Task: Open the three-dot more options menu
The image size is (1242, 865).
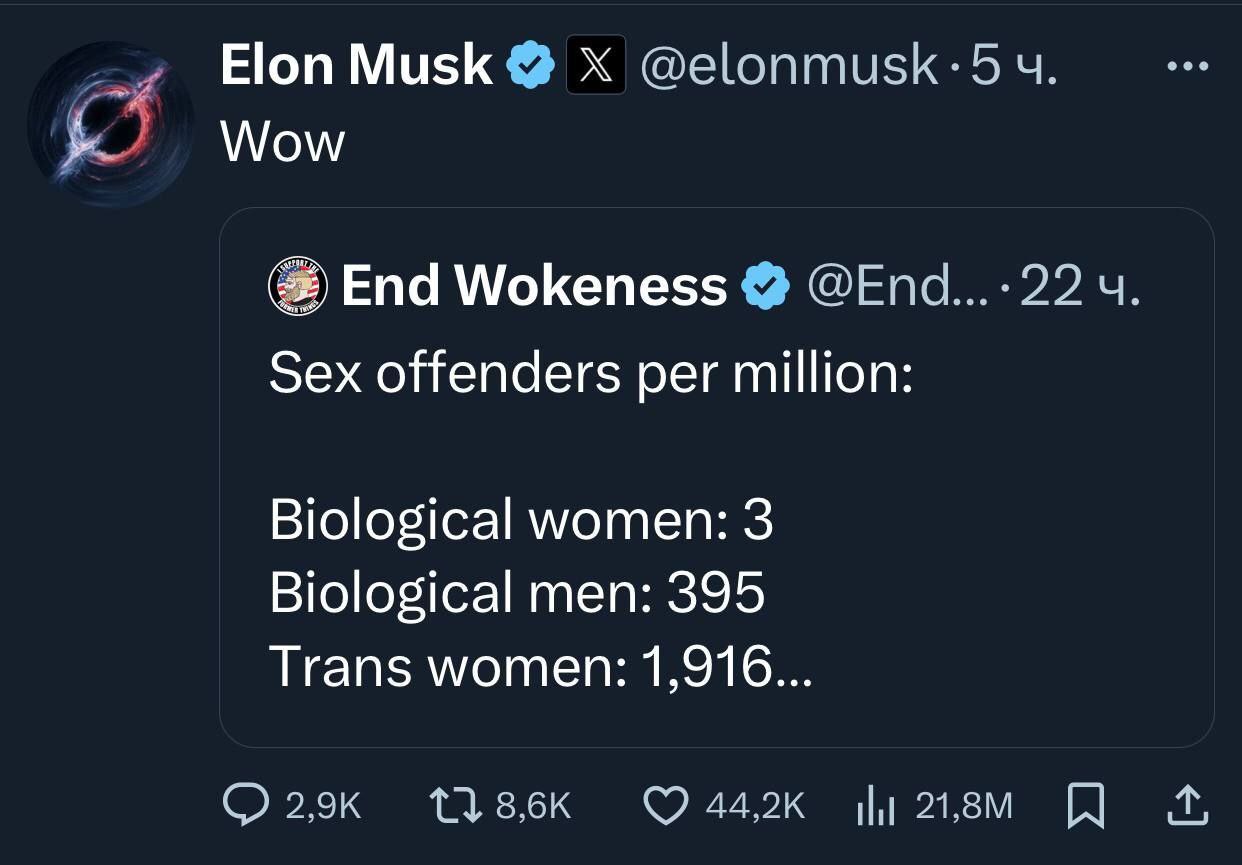Action: click(1189, 67)
